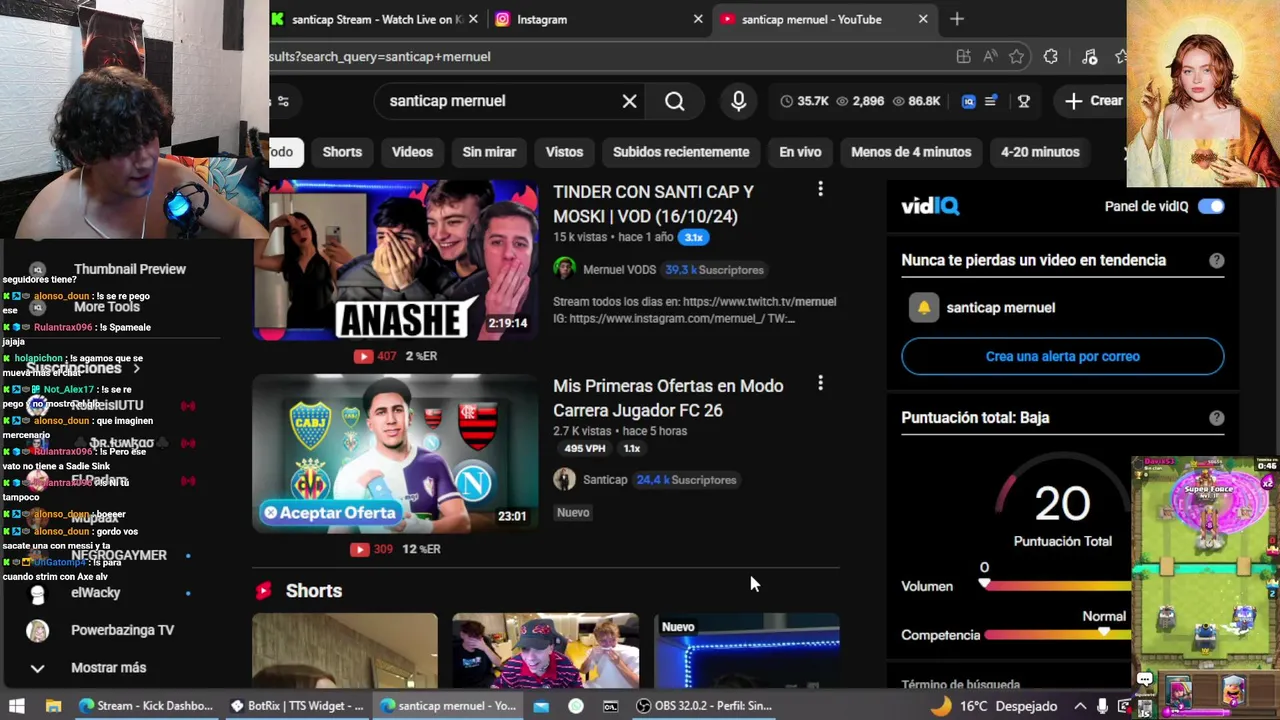Screen dimensions: 1280x720
Task: Click the Competencia score slider bar
Action: [x=1058, y=635]
